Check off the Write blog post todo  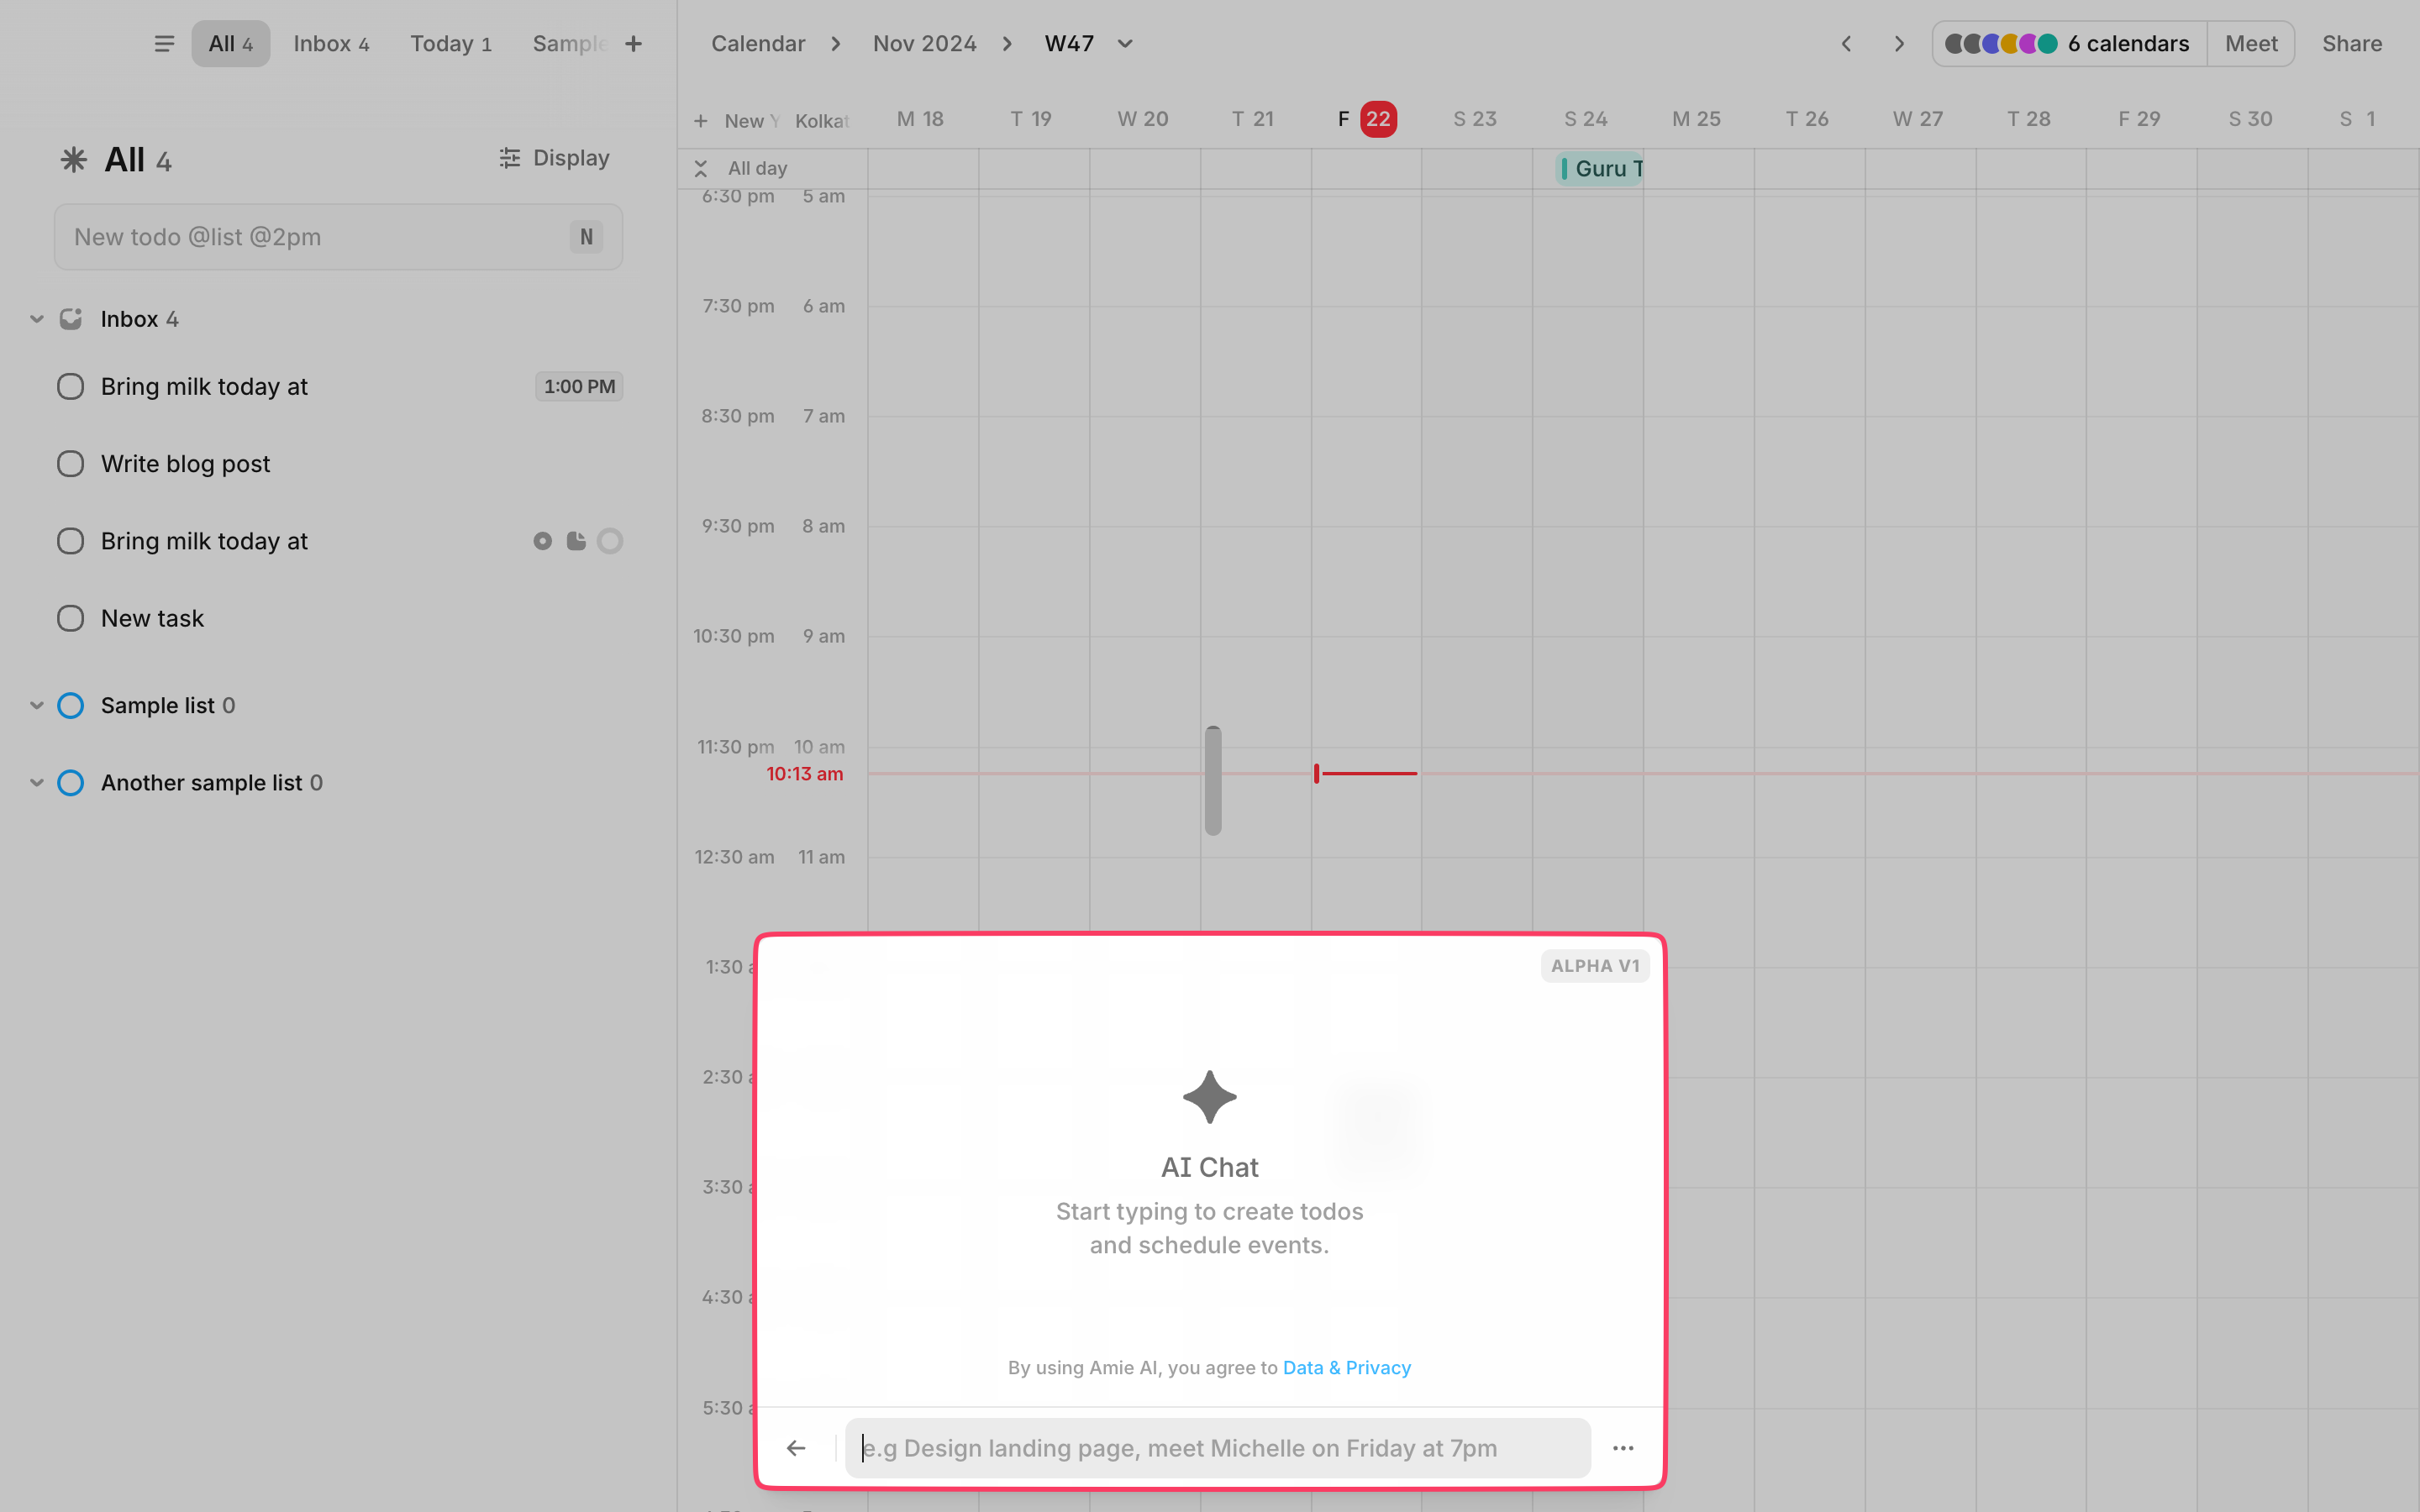coord(70,464)
